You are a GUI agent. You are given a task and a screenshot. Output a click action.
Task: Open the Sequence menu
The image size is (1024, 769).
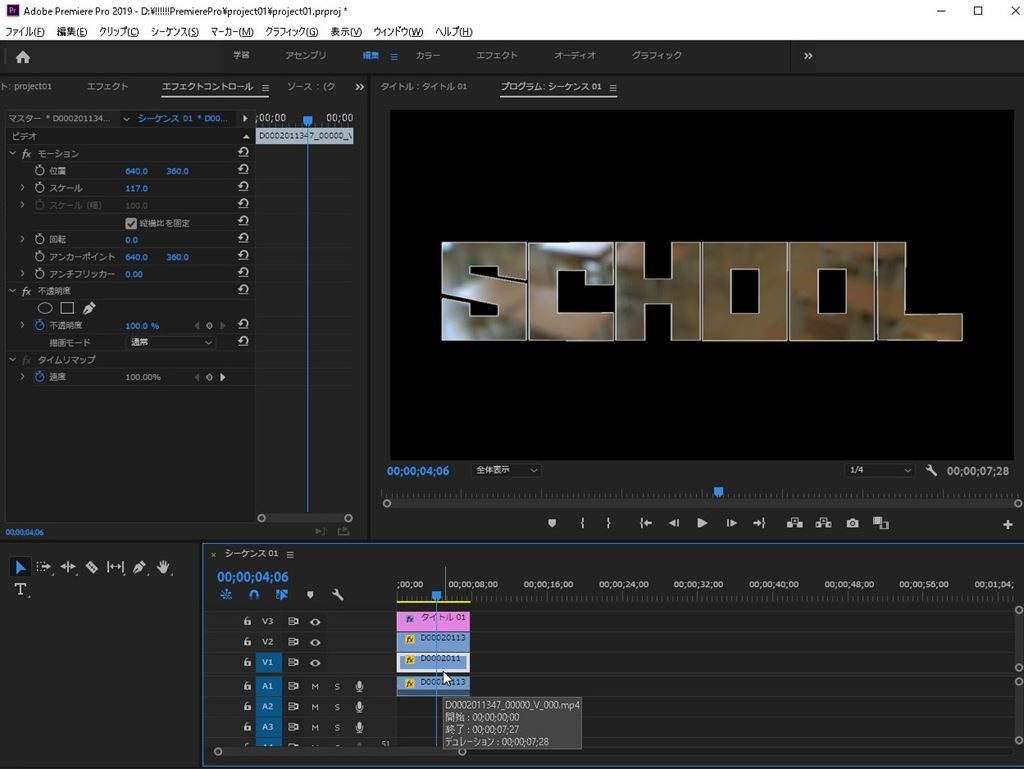(x=174, y=32)
